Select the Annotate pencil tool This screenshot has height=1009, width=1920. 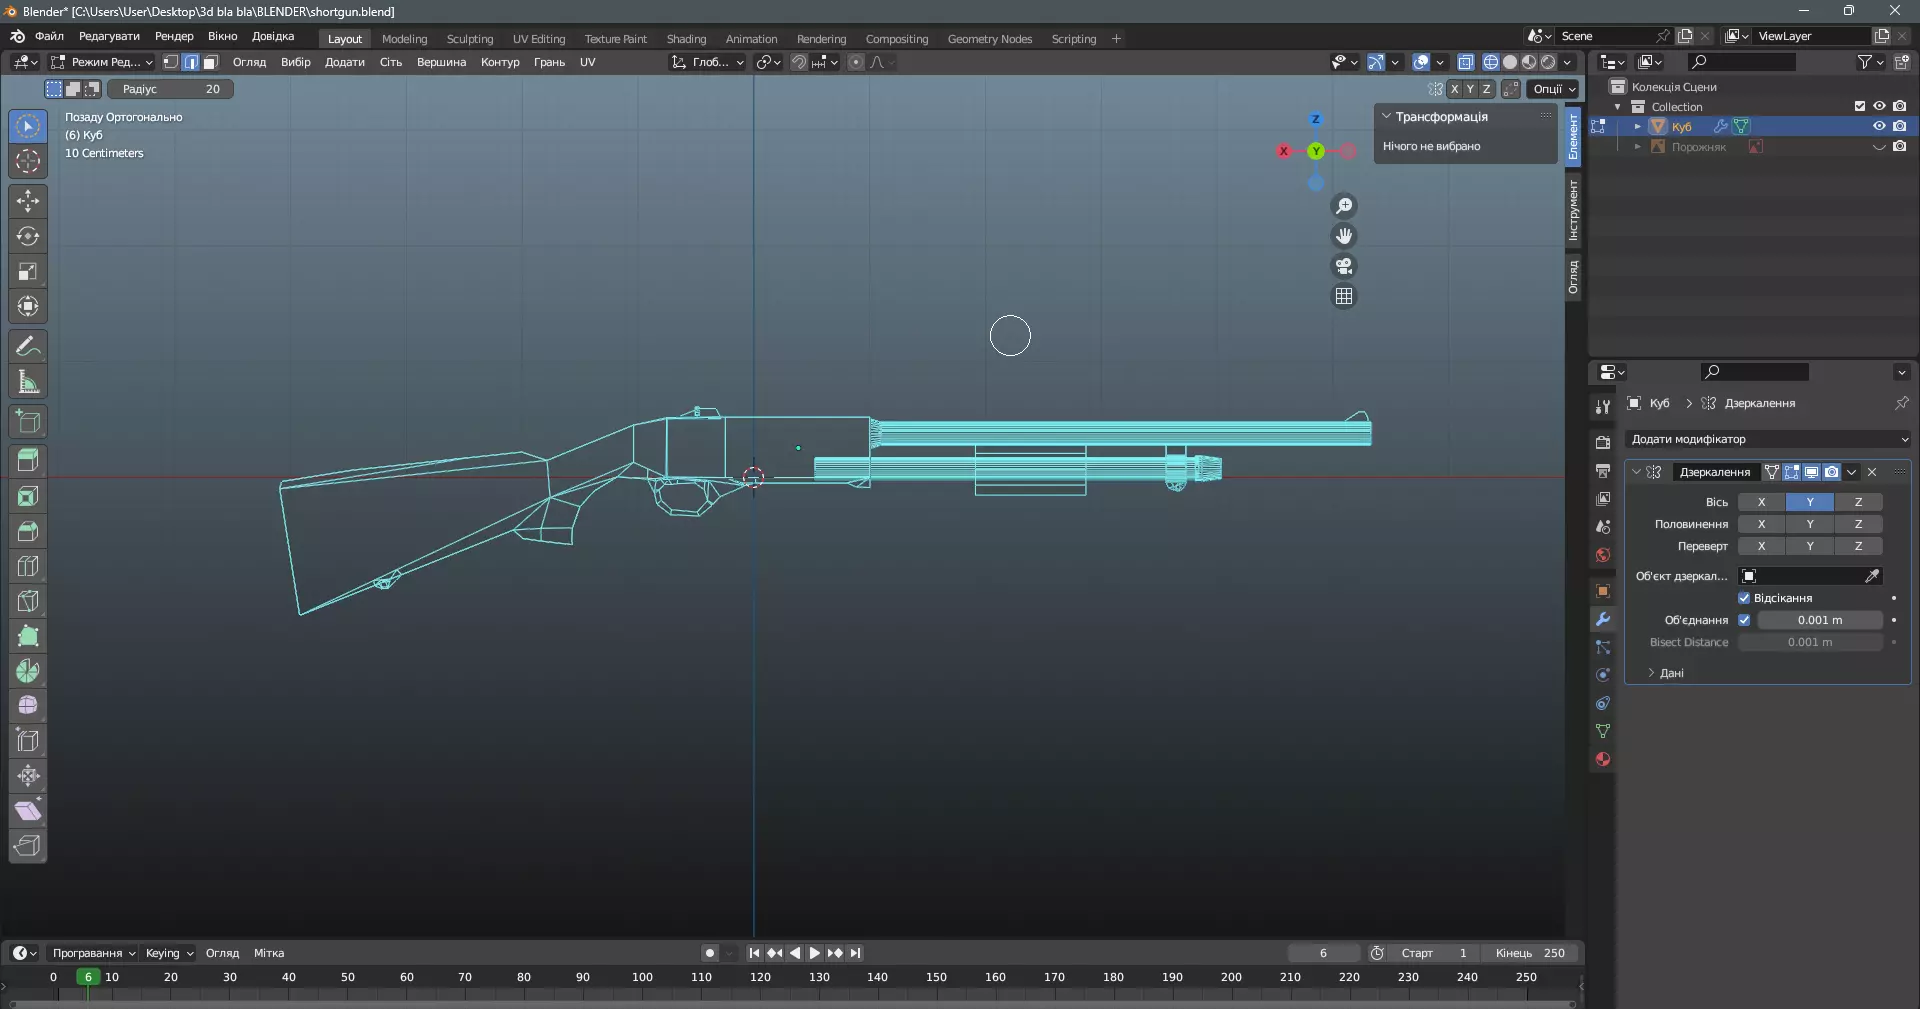pos(28,346)
